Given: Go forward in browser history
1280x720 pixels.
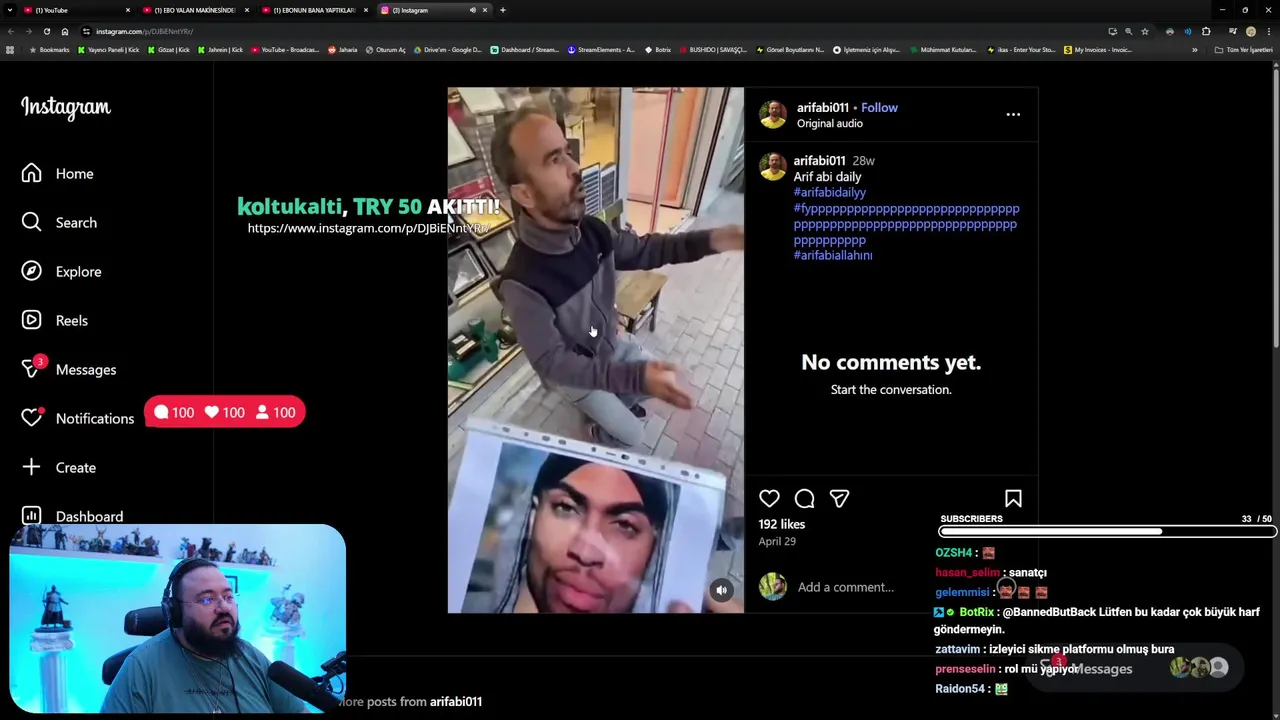Looking at the screenshot, I should point(28,31).
